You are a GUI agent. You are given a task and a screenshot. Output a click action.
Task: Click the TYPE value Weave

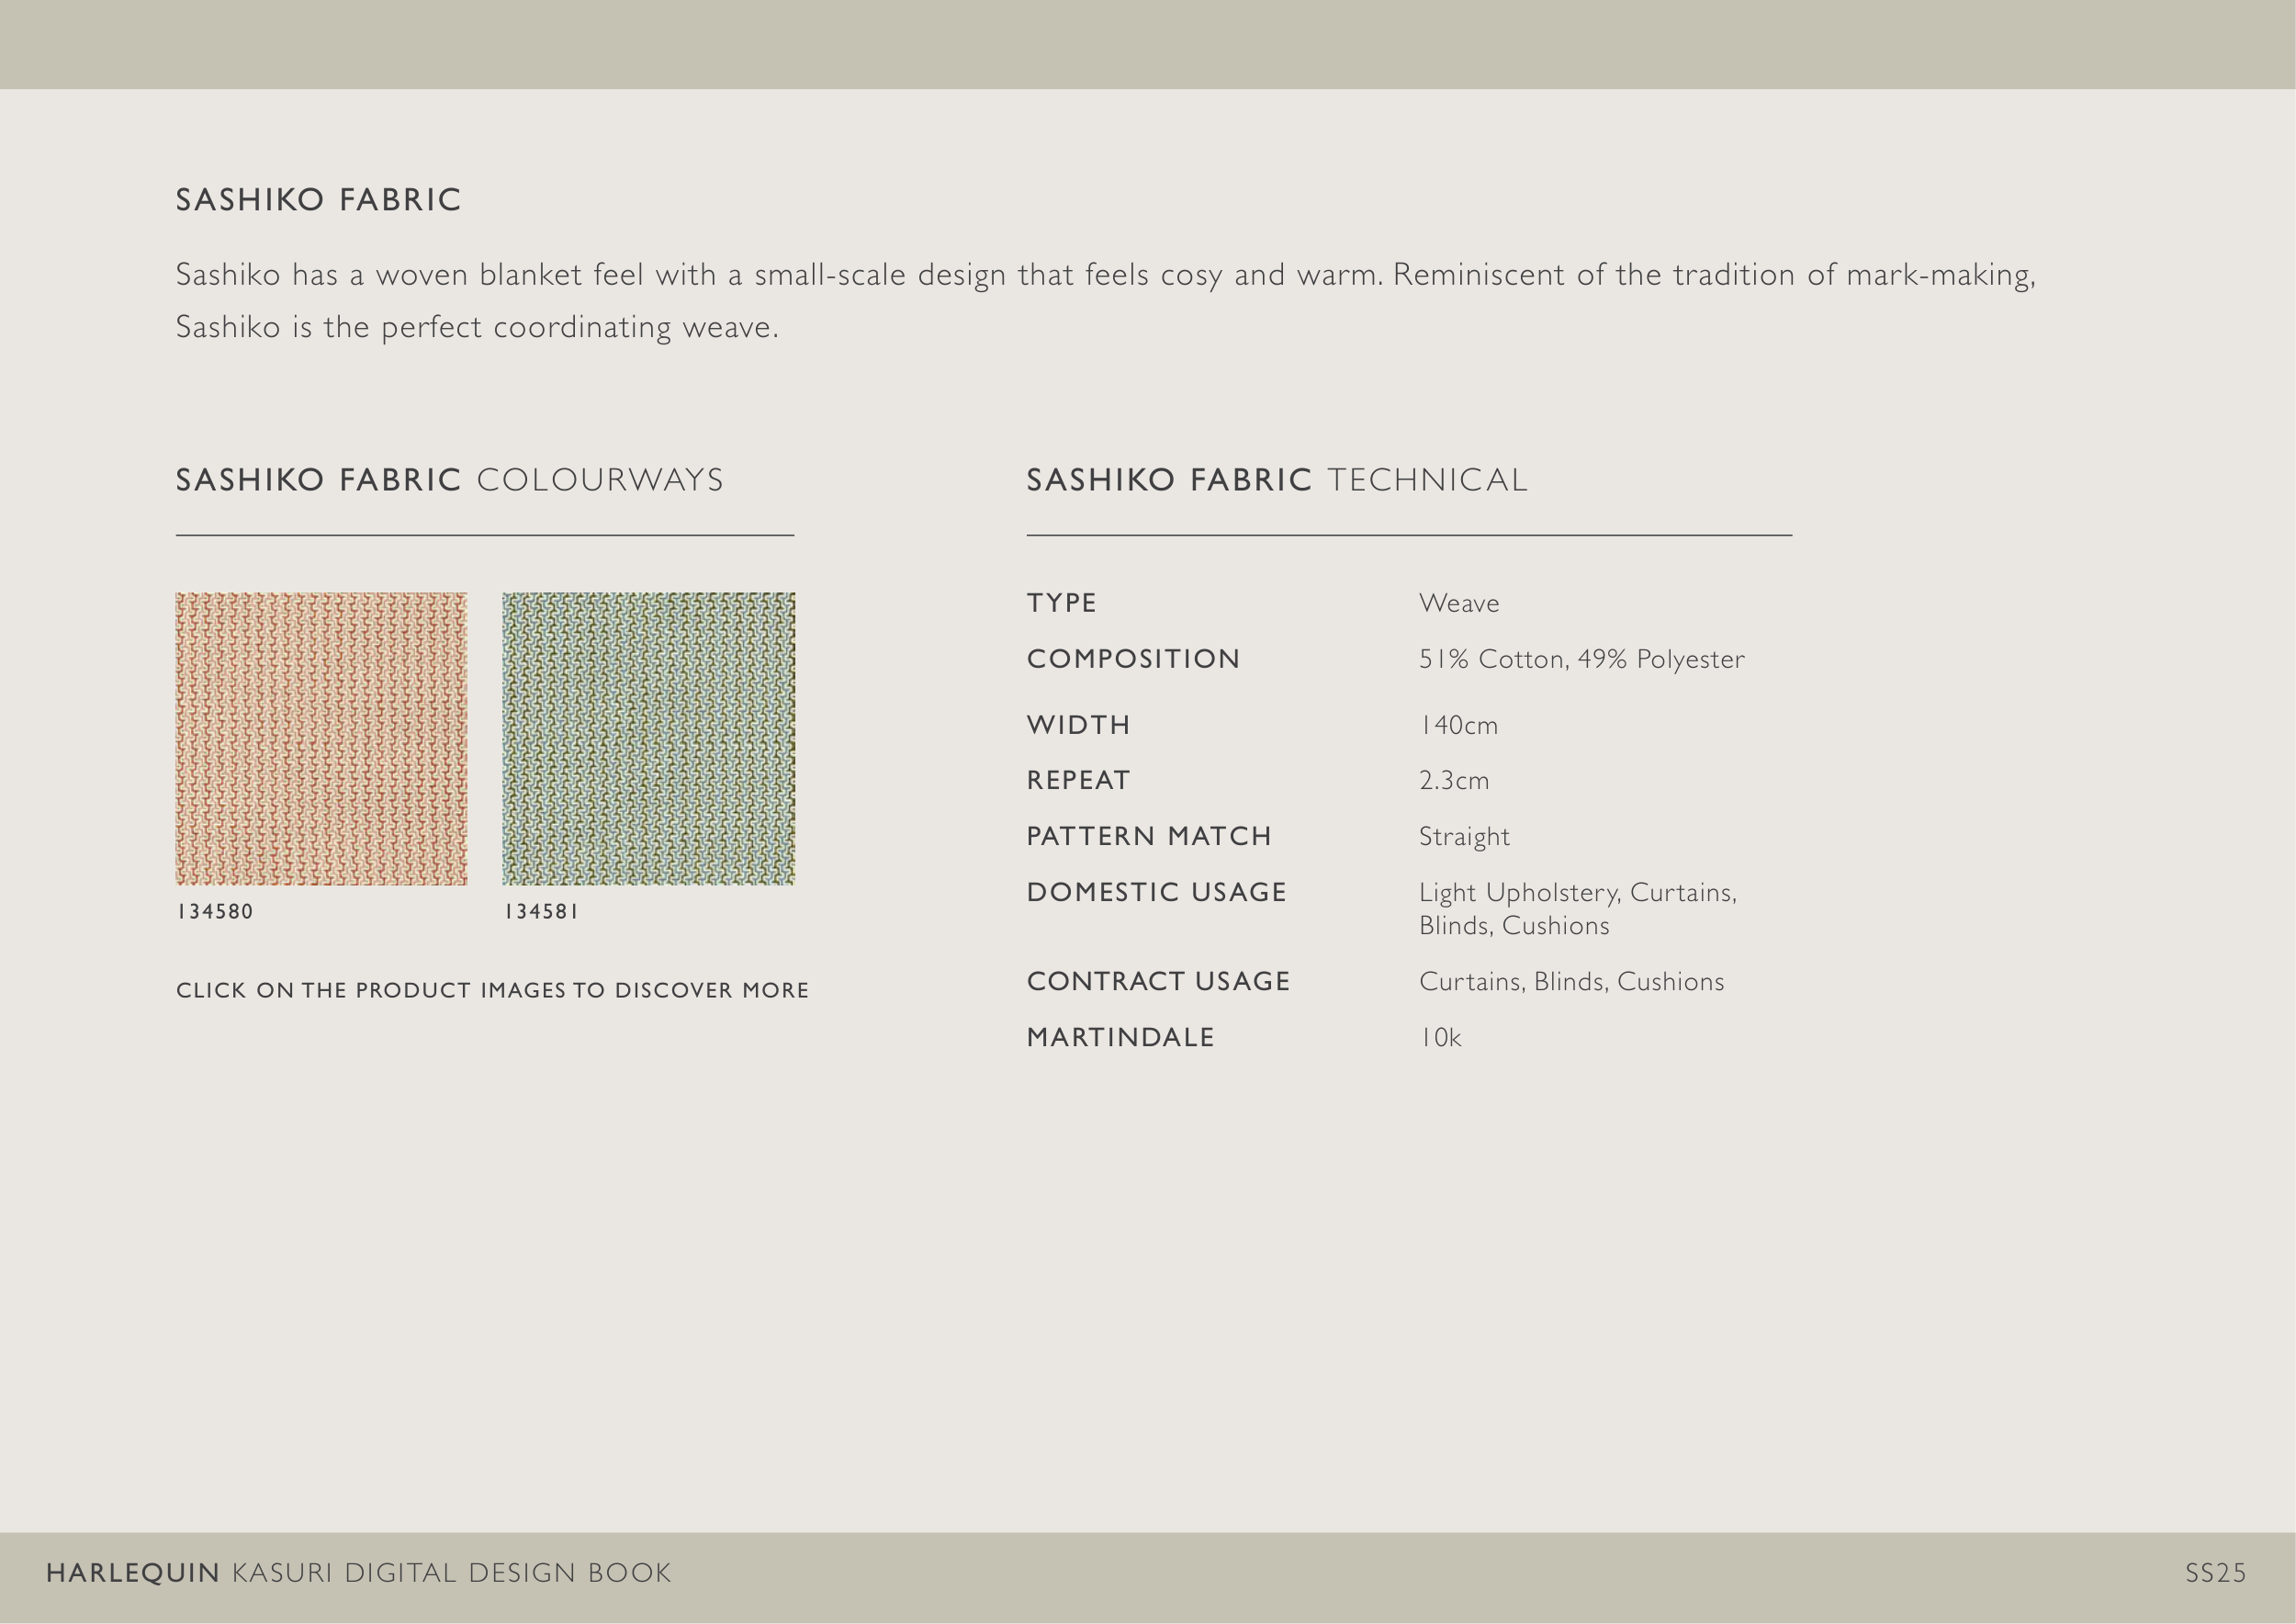coord(1458,603)
